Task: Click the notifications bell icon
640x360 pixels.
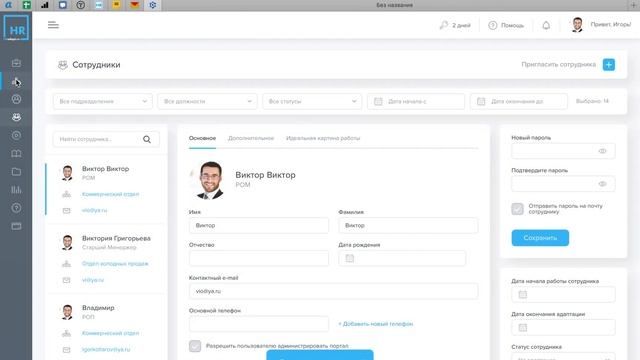Action: [546, 25]
